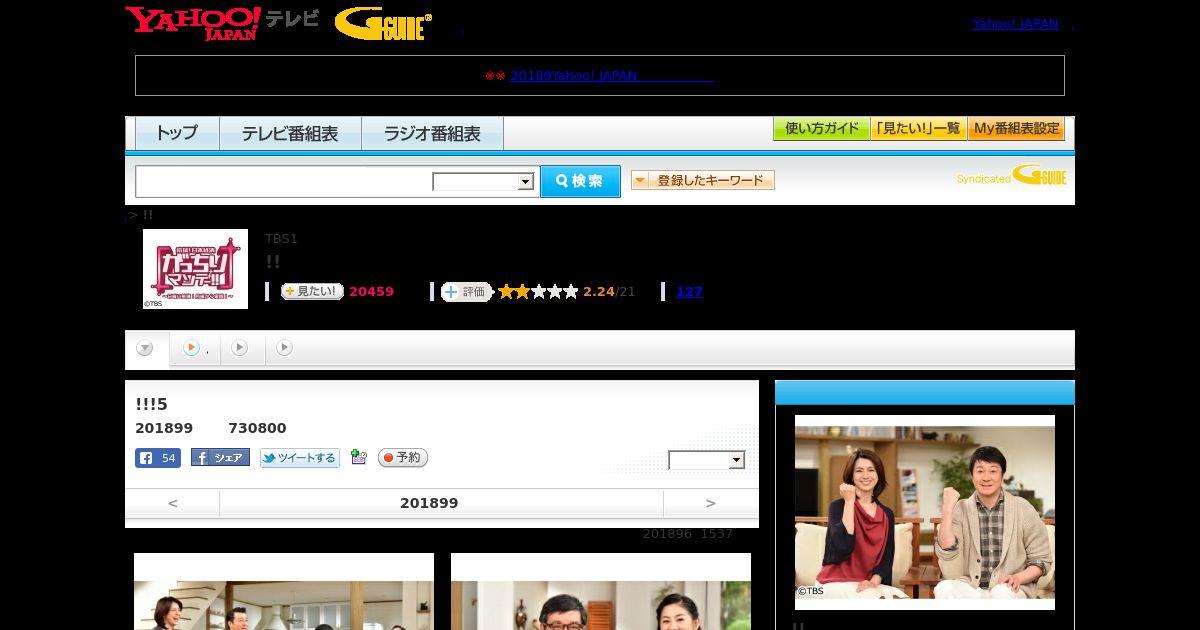The image size is (1200, 630).
Task: Expand 登録したキーワード dropdown
Action: 702,180
